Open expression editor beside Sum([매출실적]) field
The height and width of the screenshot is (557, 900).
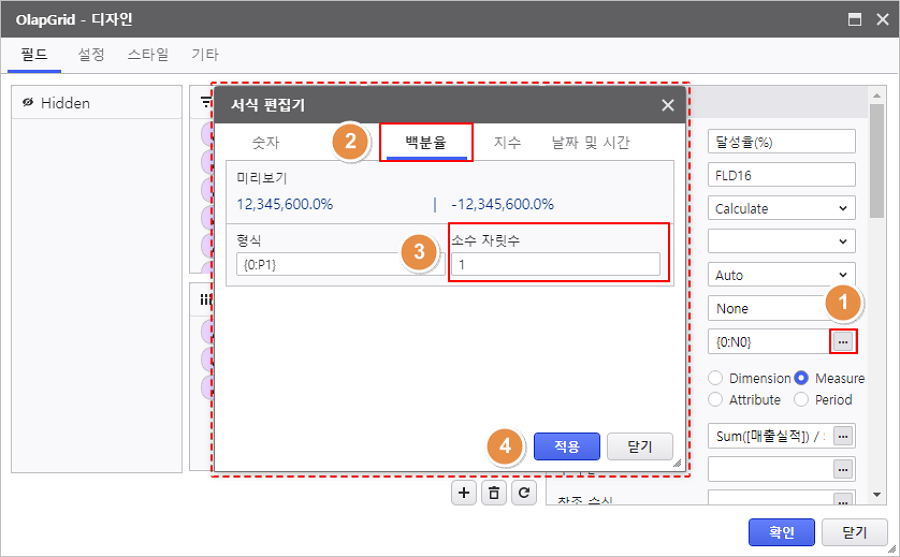pos(843,436)
